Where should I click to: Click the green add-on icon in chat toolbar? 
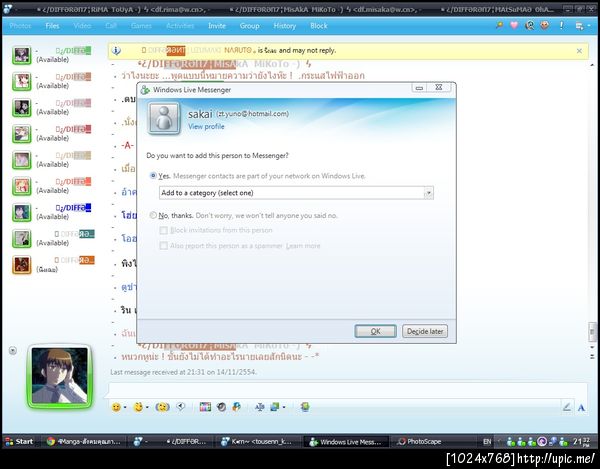pos(305,407)
